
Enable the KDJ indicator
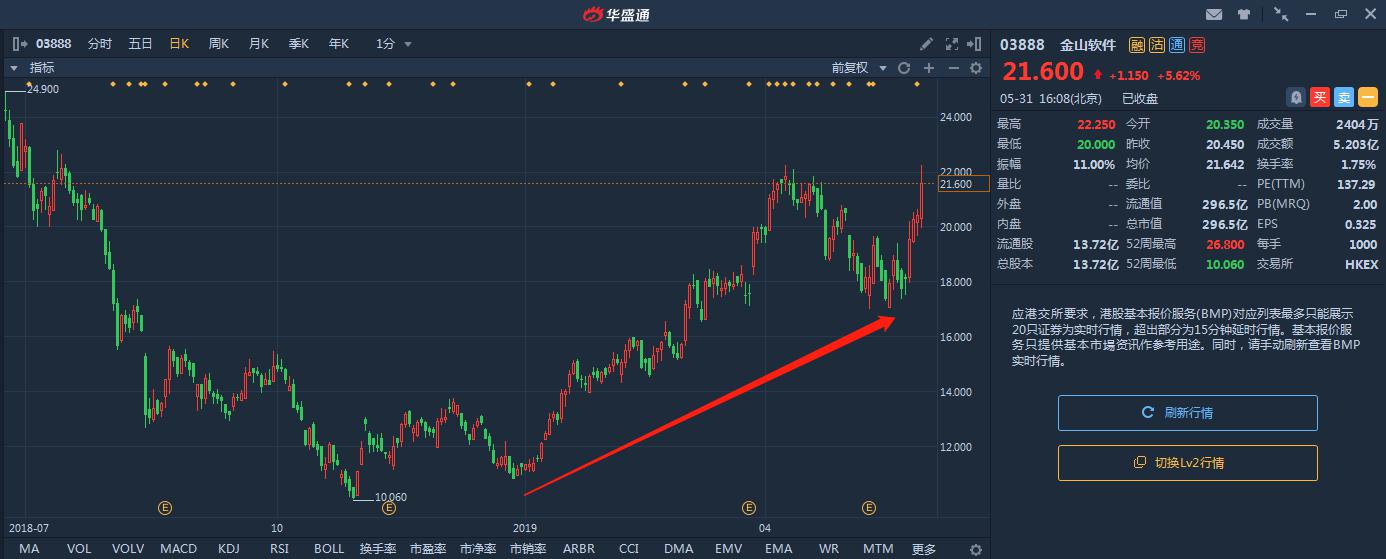[229, 549]
